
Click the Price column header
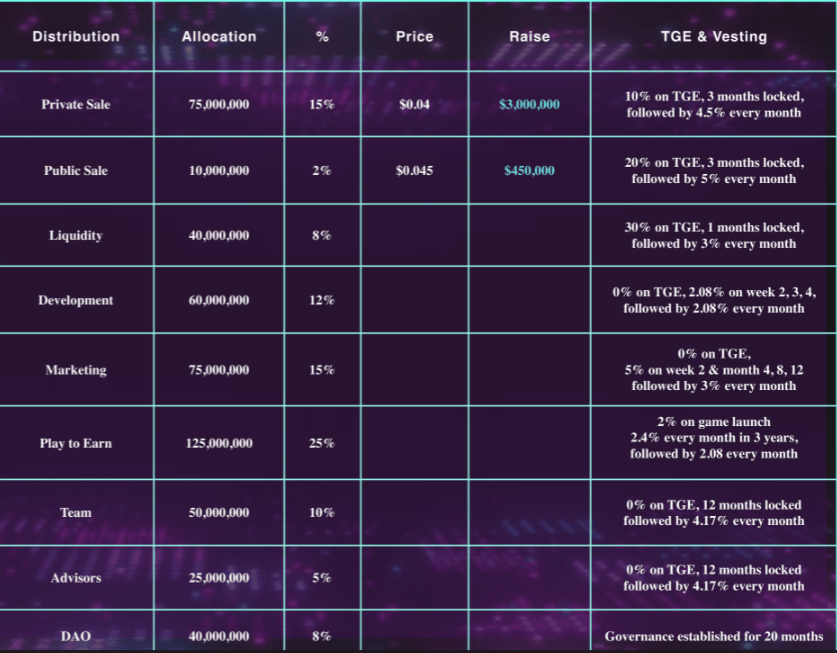click(x=414, y=37)
